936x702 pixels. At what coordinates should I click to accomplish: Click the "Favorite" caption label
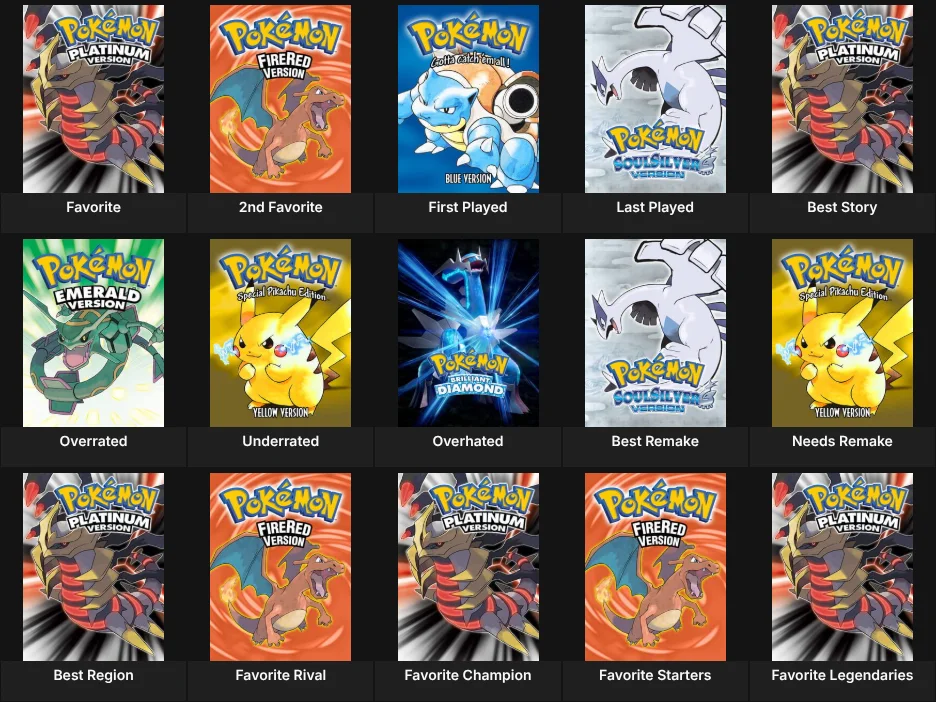pyautogui.click(x=93, y=207)
